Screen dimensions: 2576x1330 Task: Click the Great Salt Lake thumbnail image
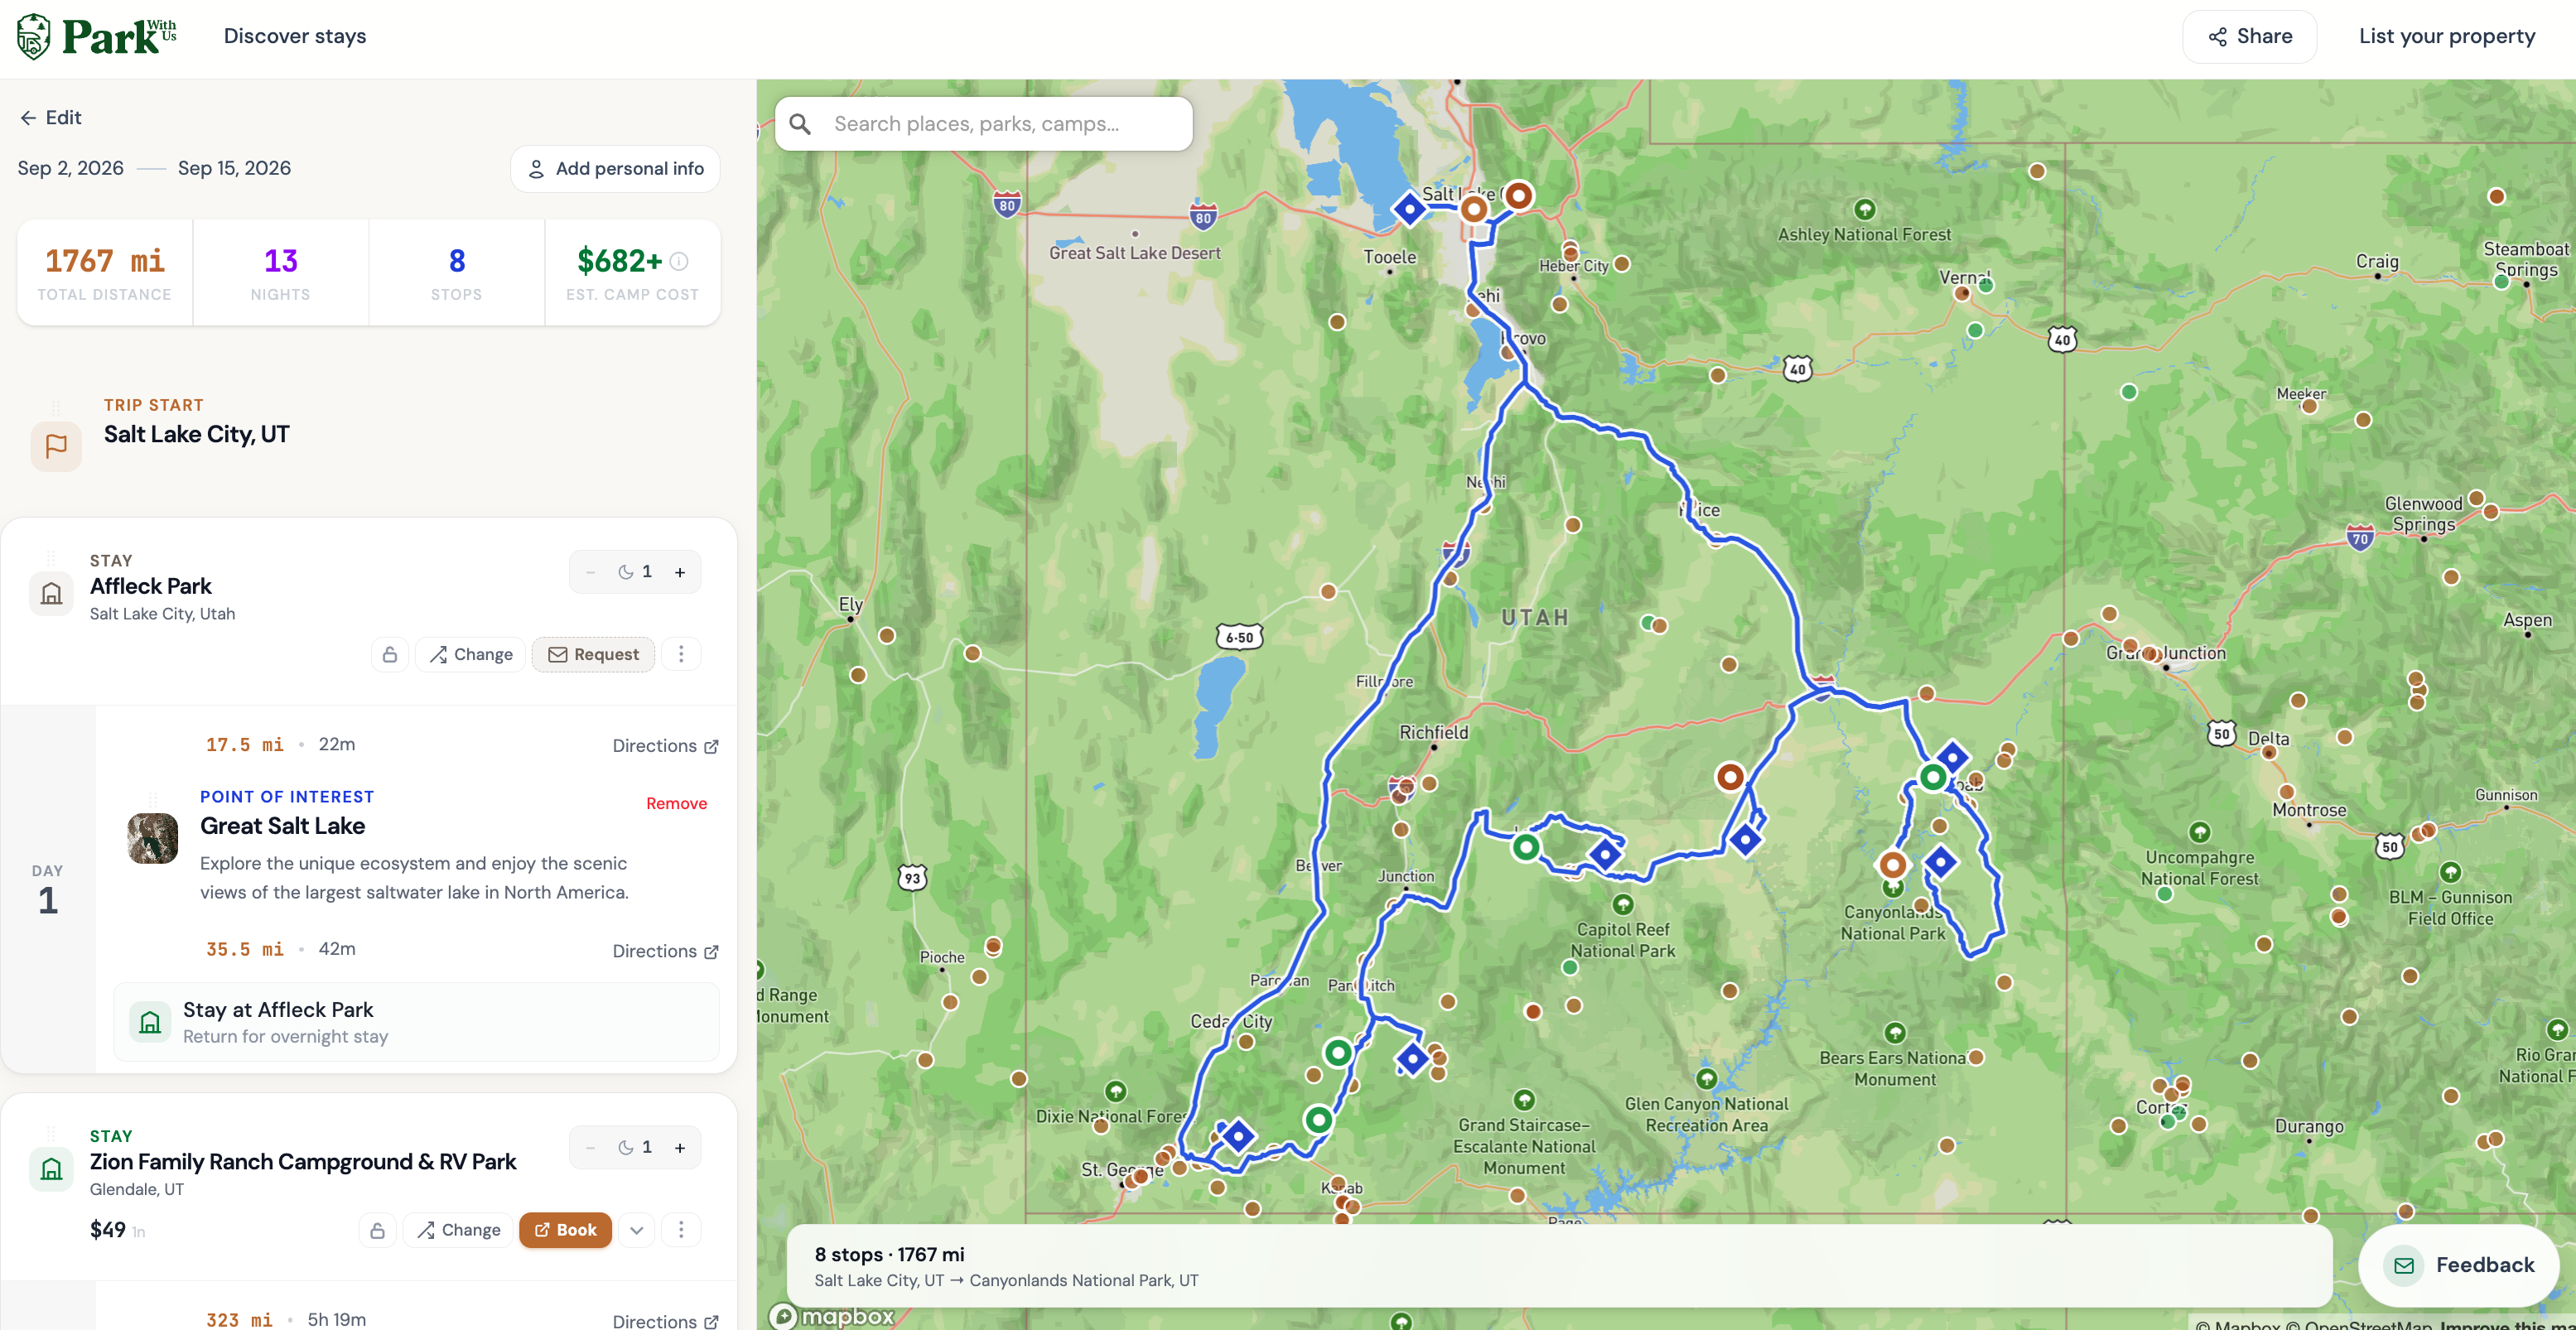(x=153, y=838)
